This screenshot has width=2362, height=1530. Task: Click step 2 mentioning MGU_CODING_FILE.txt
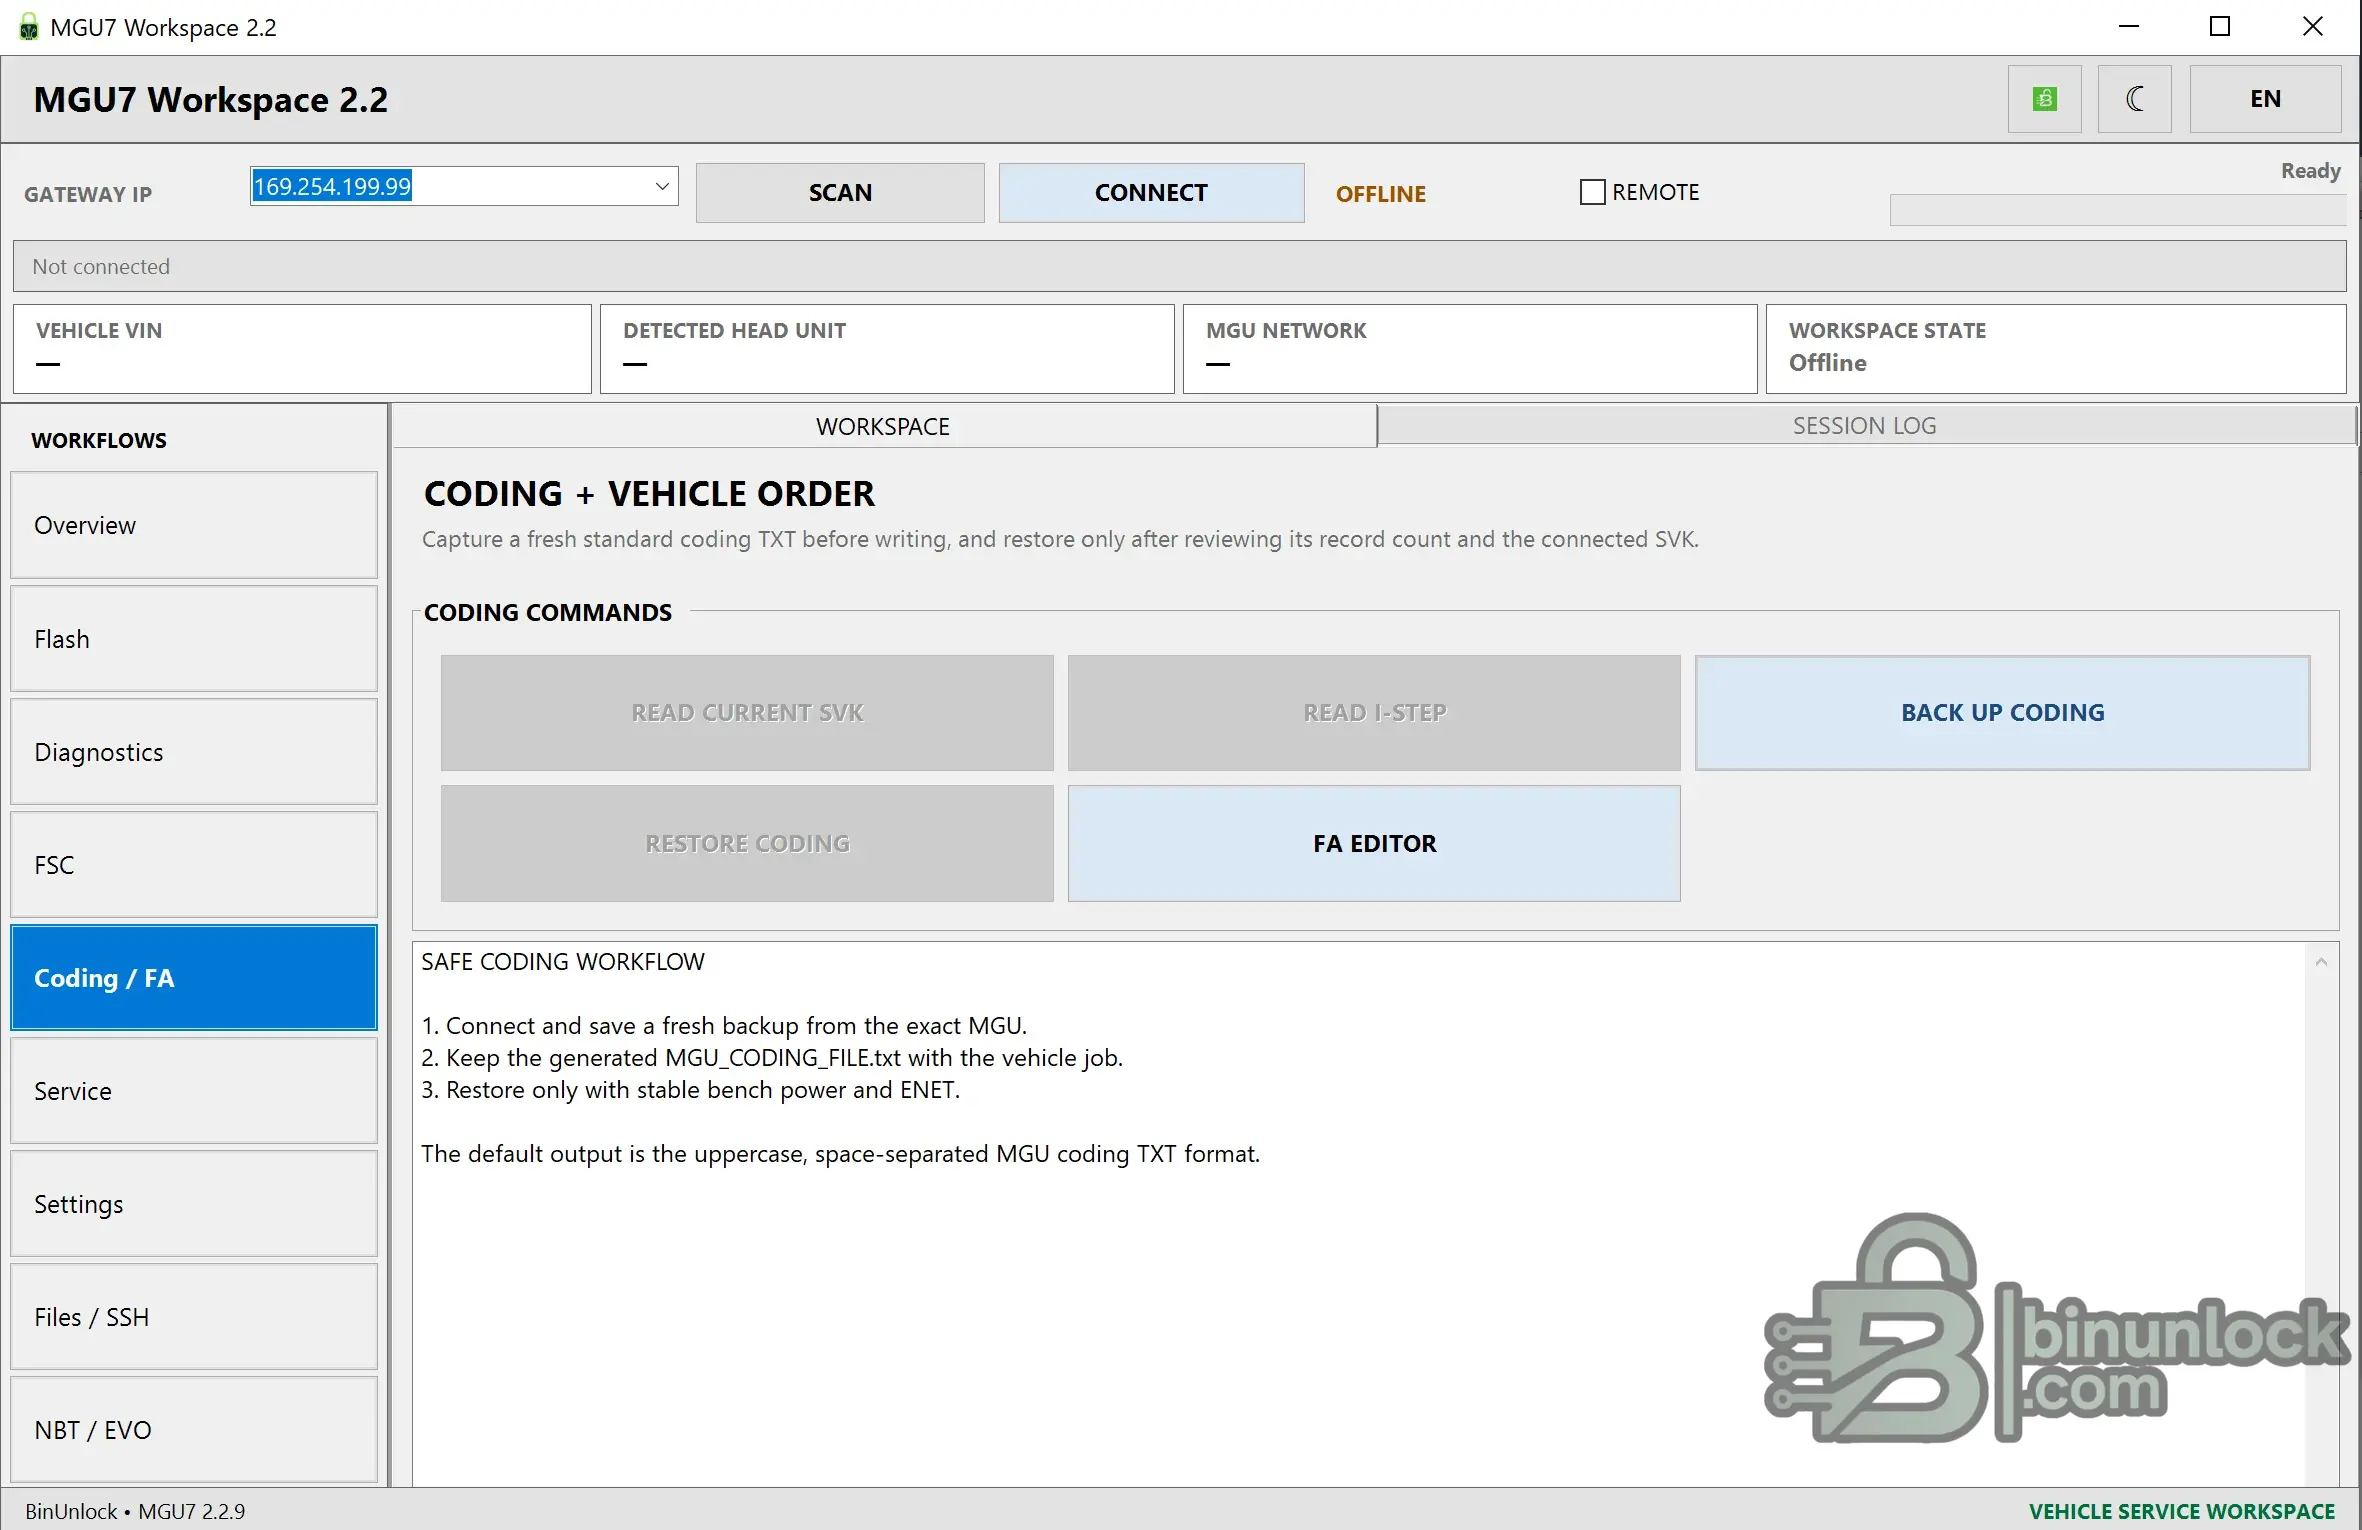tap(772, 1058)
